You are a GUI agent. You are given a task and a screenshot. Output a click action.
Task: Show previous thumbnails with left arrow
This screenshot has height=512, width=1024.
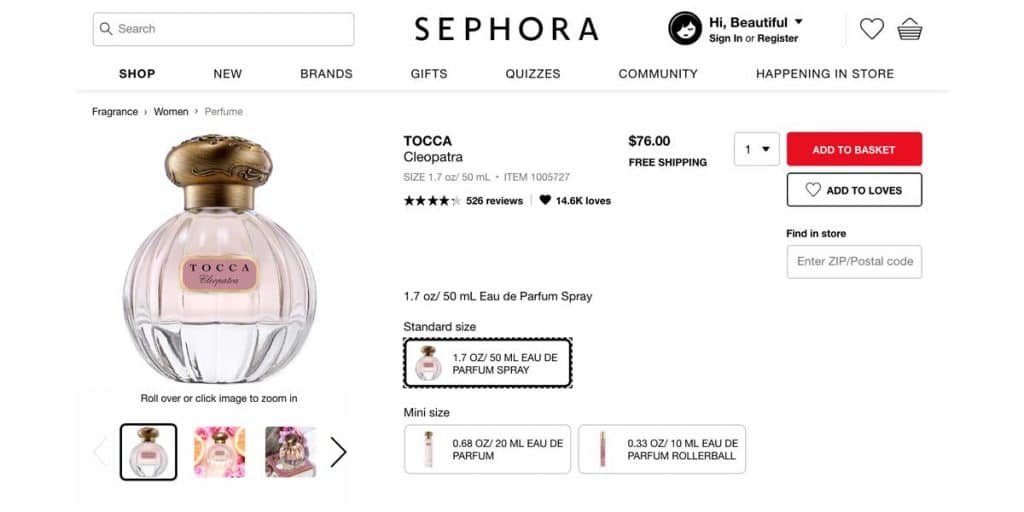(100, 452)
